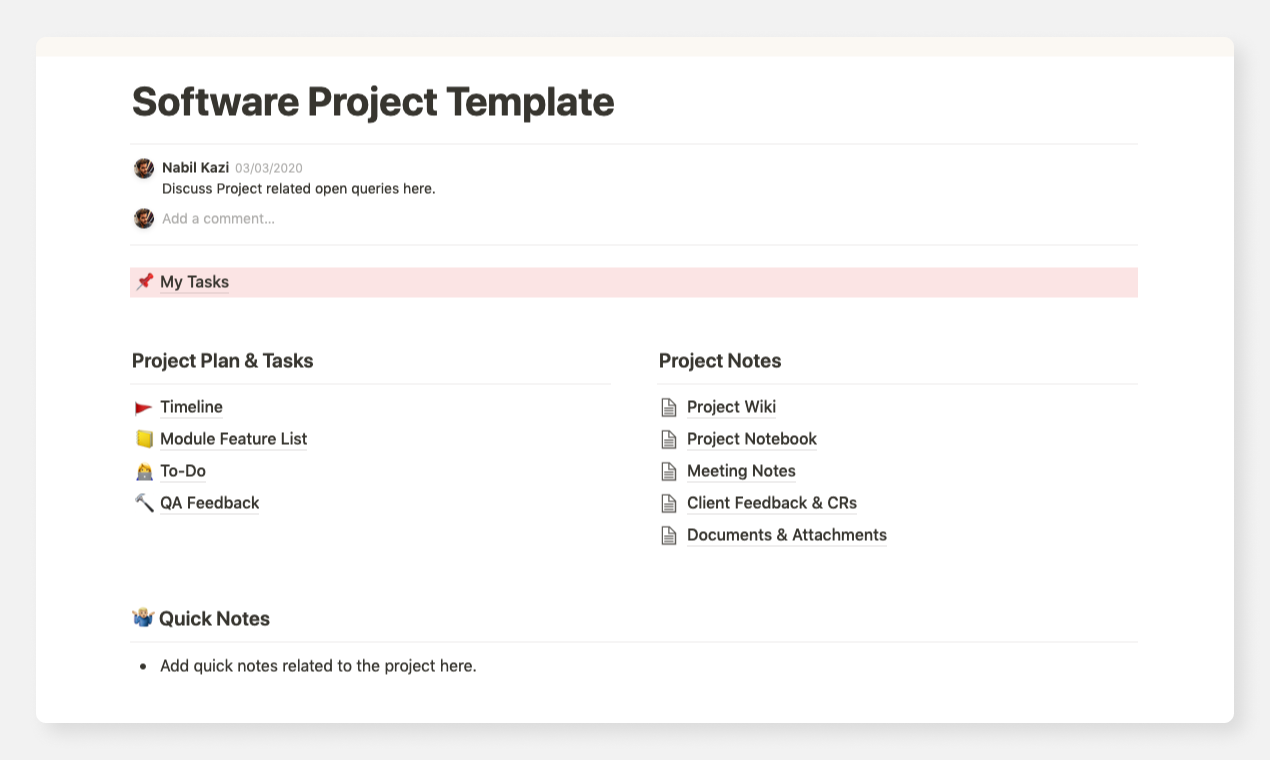Click the flag icon beside Timeline
Image resolution: width=1270 pixels, height=760 pixels.
pyautogui.click(x=144, y=406)
